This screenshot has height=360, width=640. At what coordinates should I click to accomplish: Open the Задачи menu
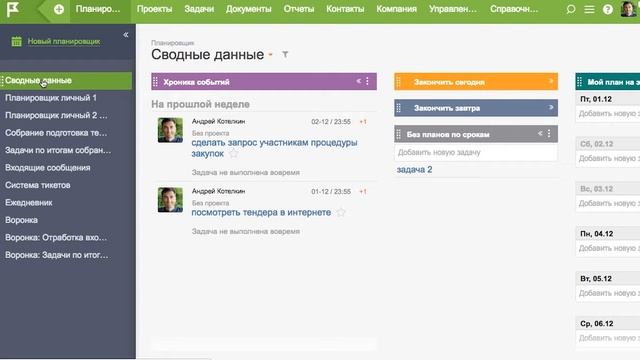(199, 9)
